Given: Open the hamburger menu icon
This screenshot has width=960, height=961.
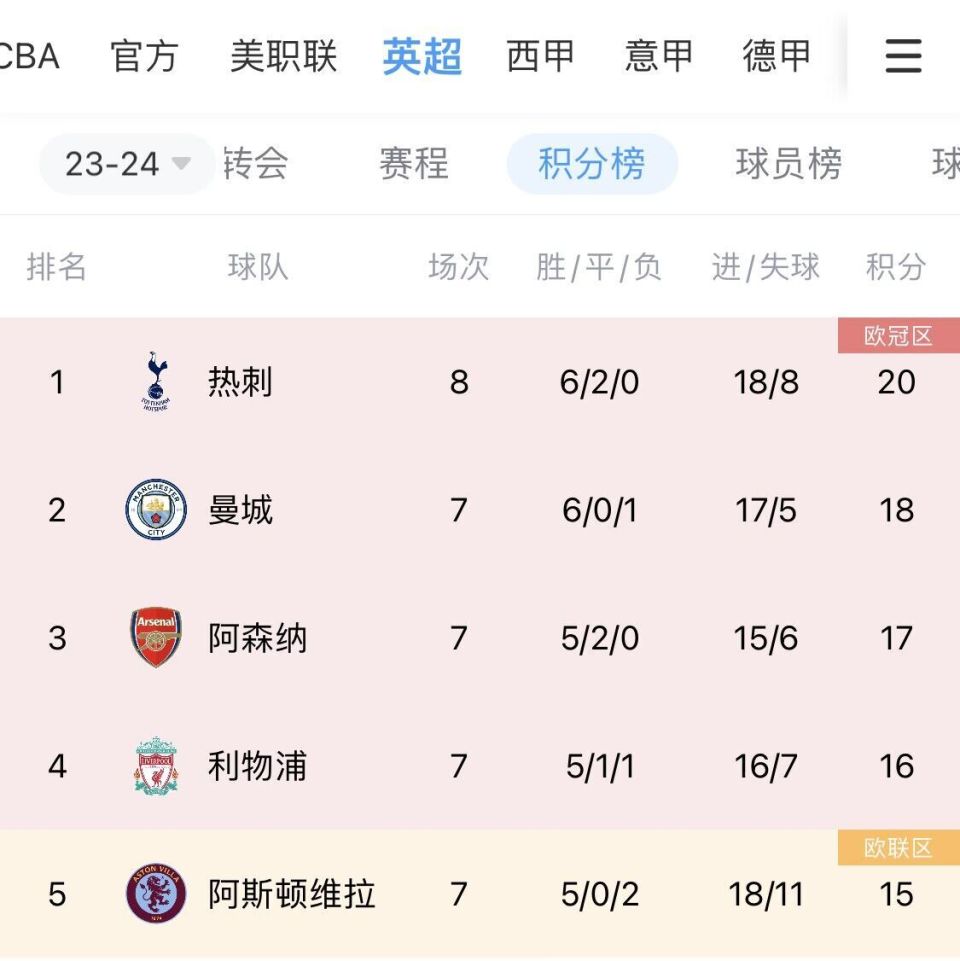Looking at the screenshot, I should tap(902, 57).
